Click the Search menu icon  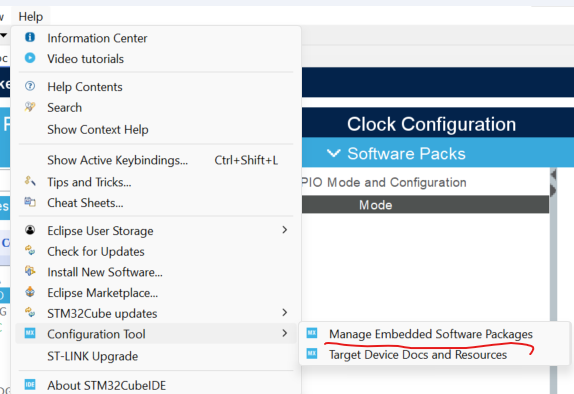[30, 107]
